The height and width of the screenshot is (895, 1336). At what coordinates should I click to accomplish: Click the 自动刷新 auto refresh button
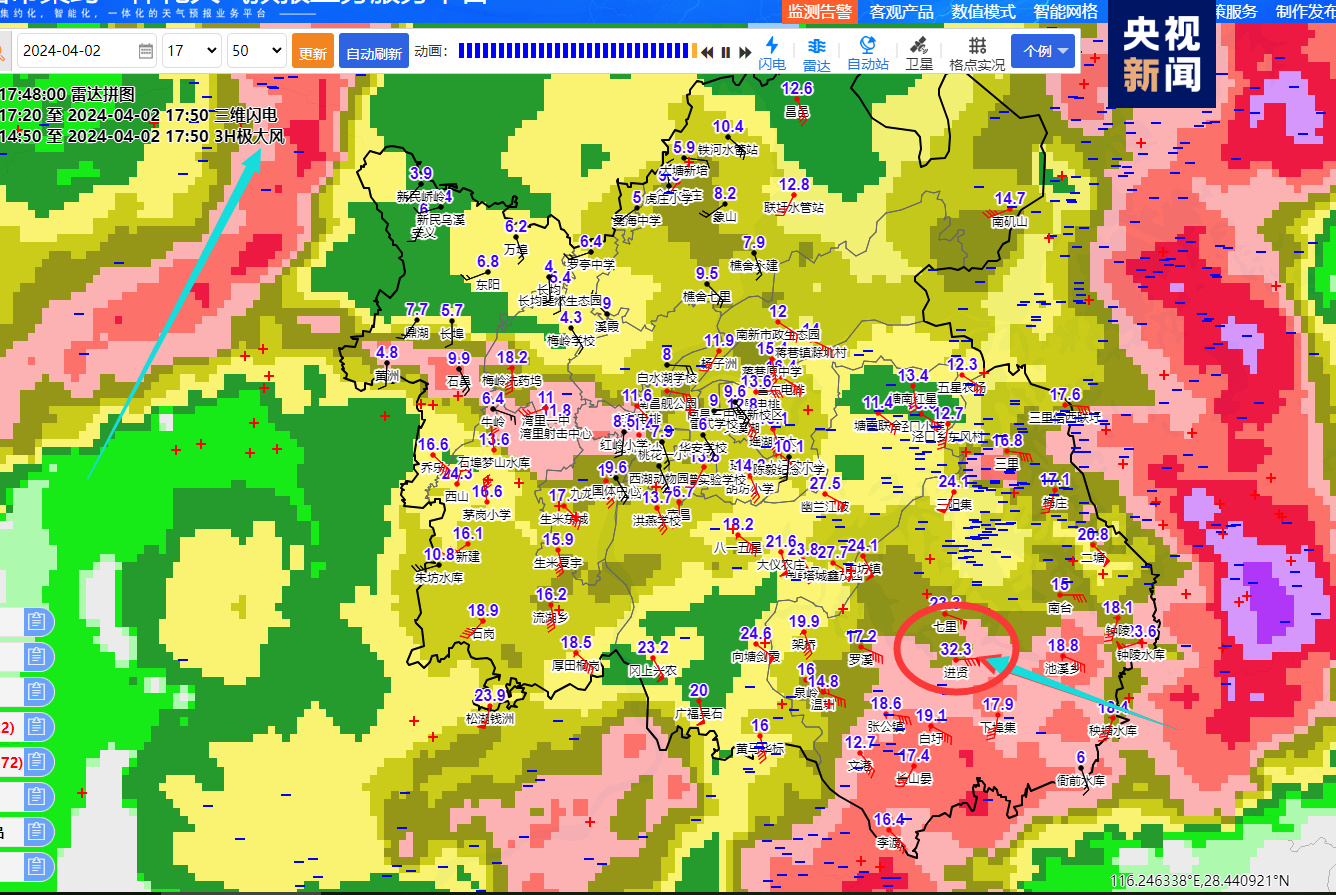(x=373, y=53)
